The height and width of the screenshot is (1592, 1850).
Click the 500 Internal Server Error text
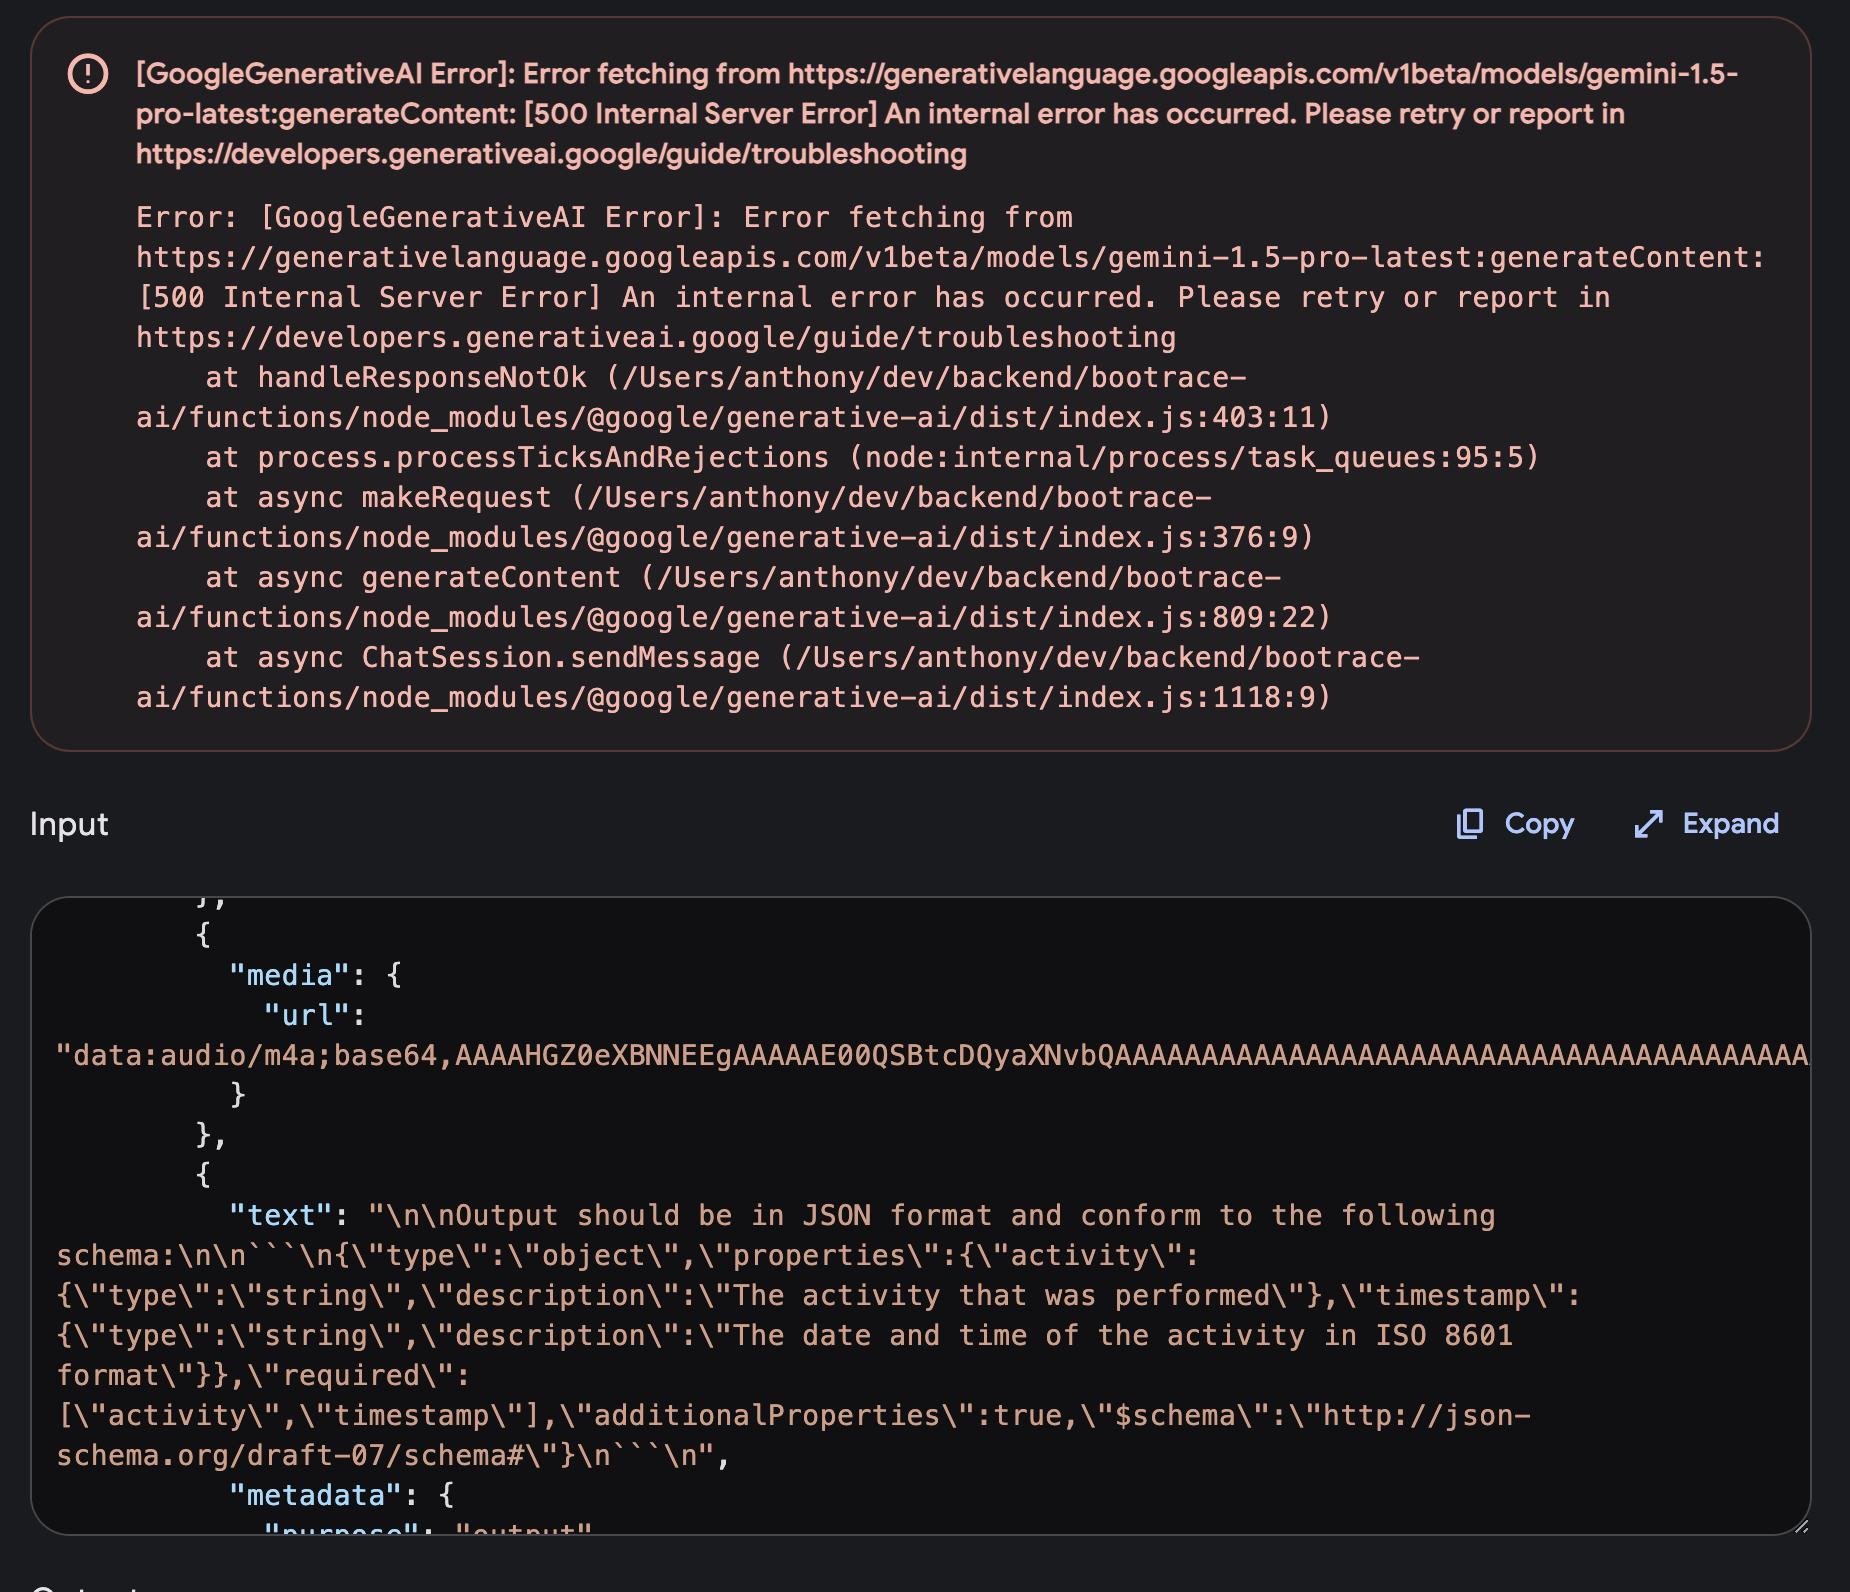[700, 113]
